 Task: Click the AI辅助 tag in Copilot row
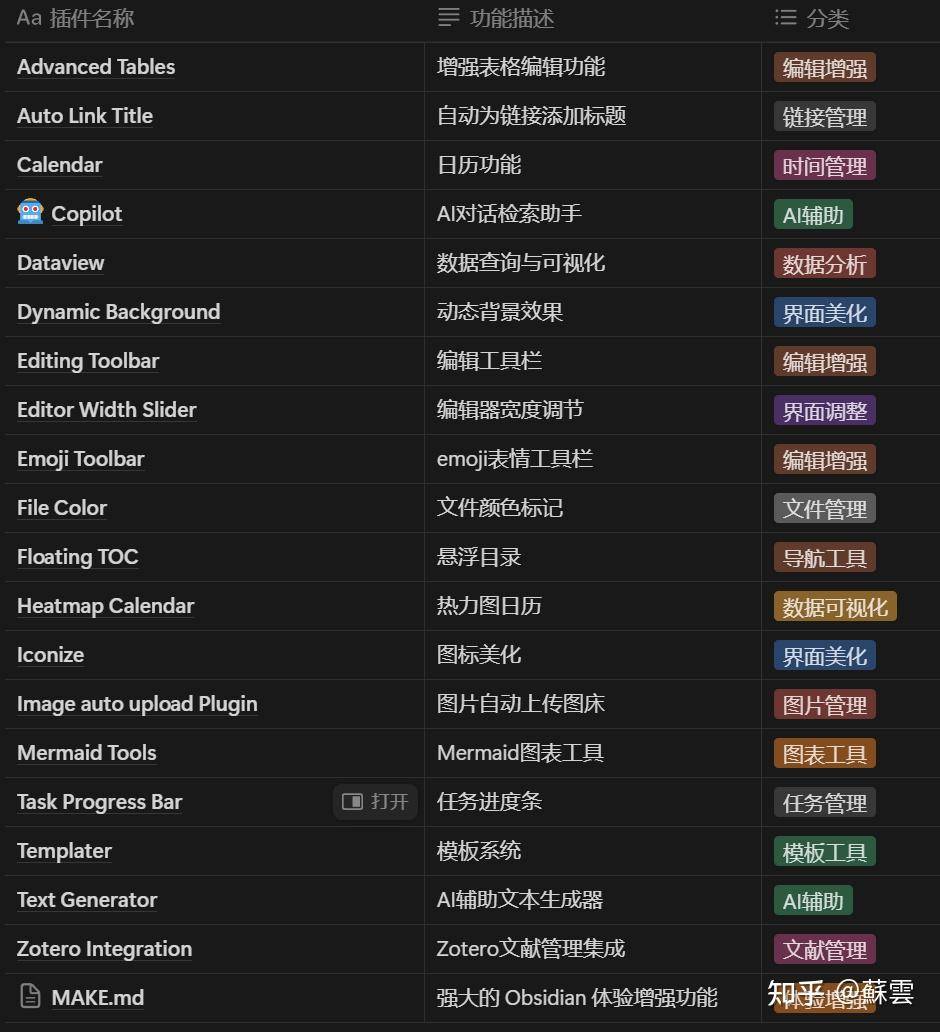click(813, 215)
